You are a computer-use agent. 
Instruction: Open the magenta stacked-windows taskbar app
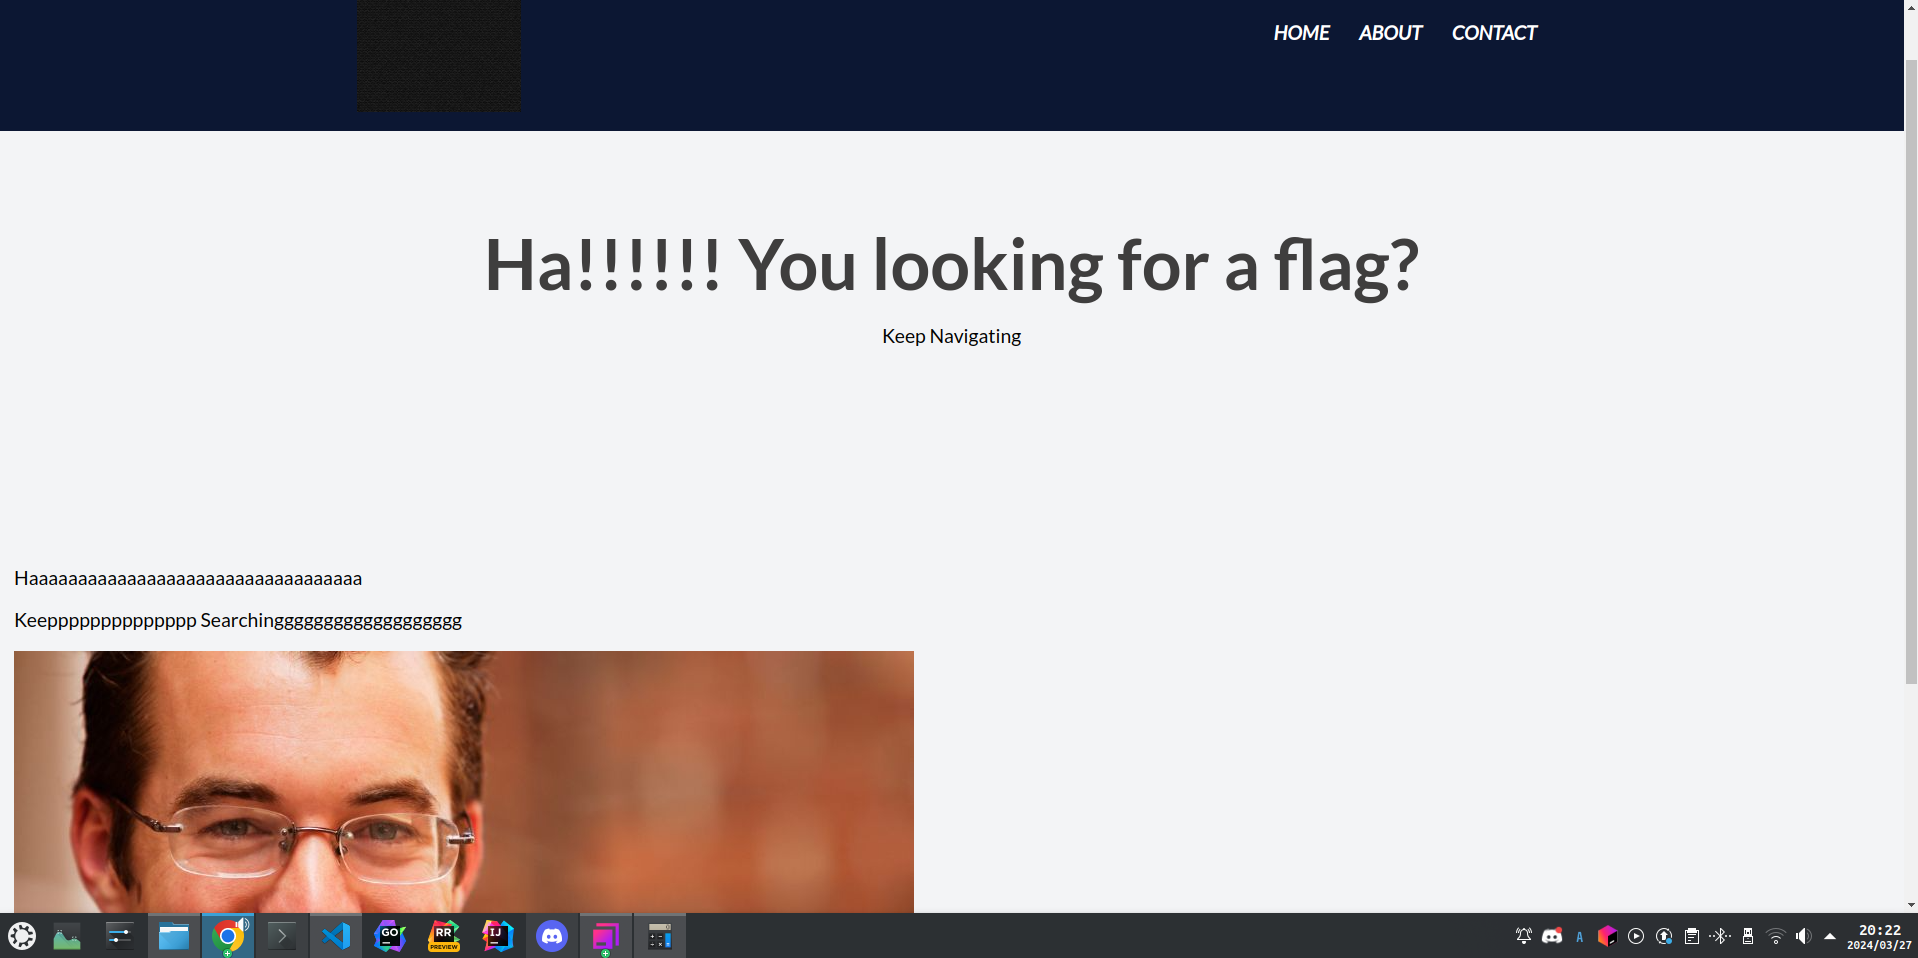606,936
